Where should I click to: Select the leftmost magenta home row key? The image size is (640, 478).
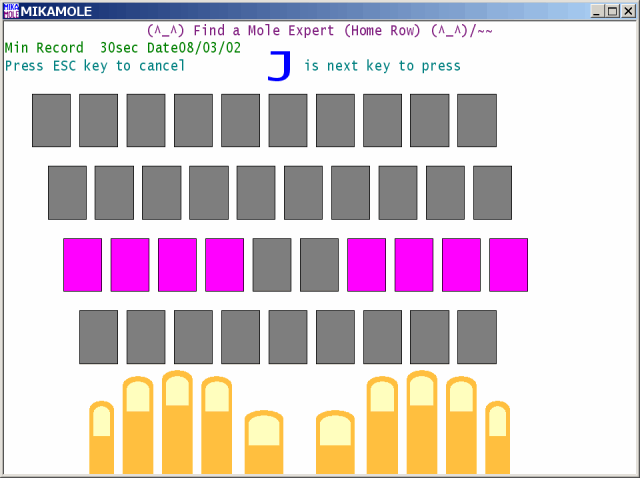click(x=82, y=265)
